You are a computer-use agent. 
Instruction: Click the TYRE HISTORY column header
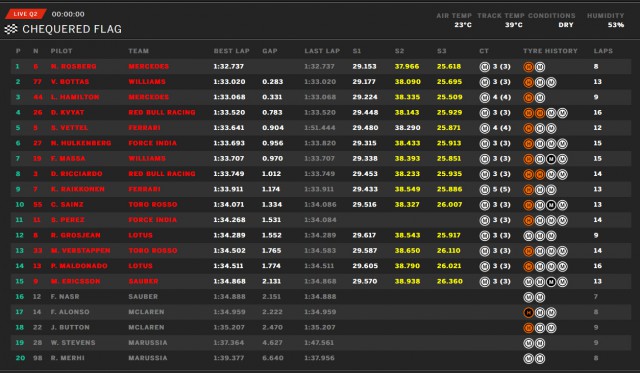coord(550,51)
